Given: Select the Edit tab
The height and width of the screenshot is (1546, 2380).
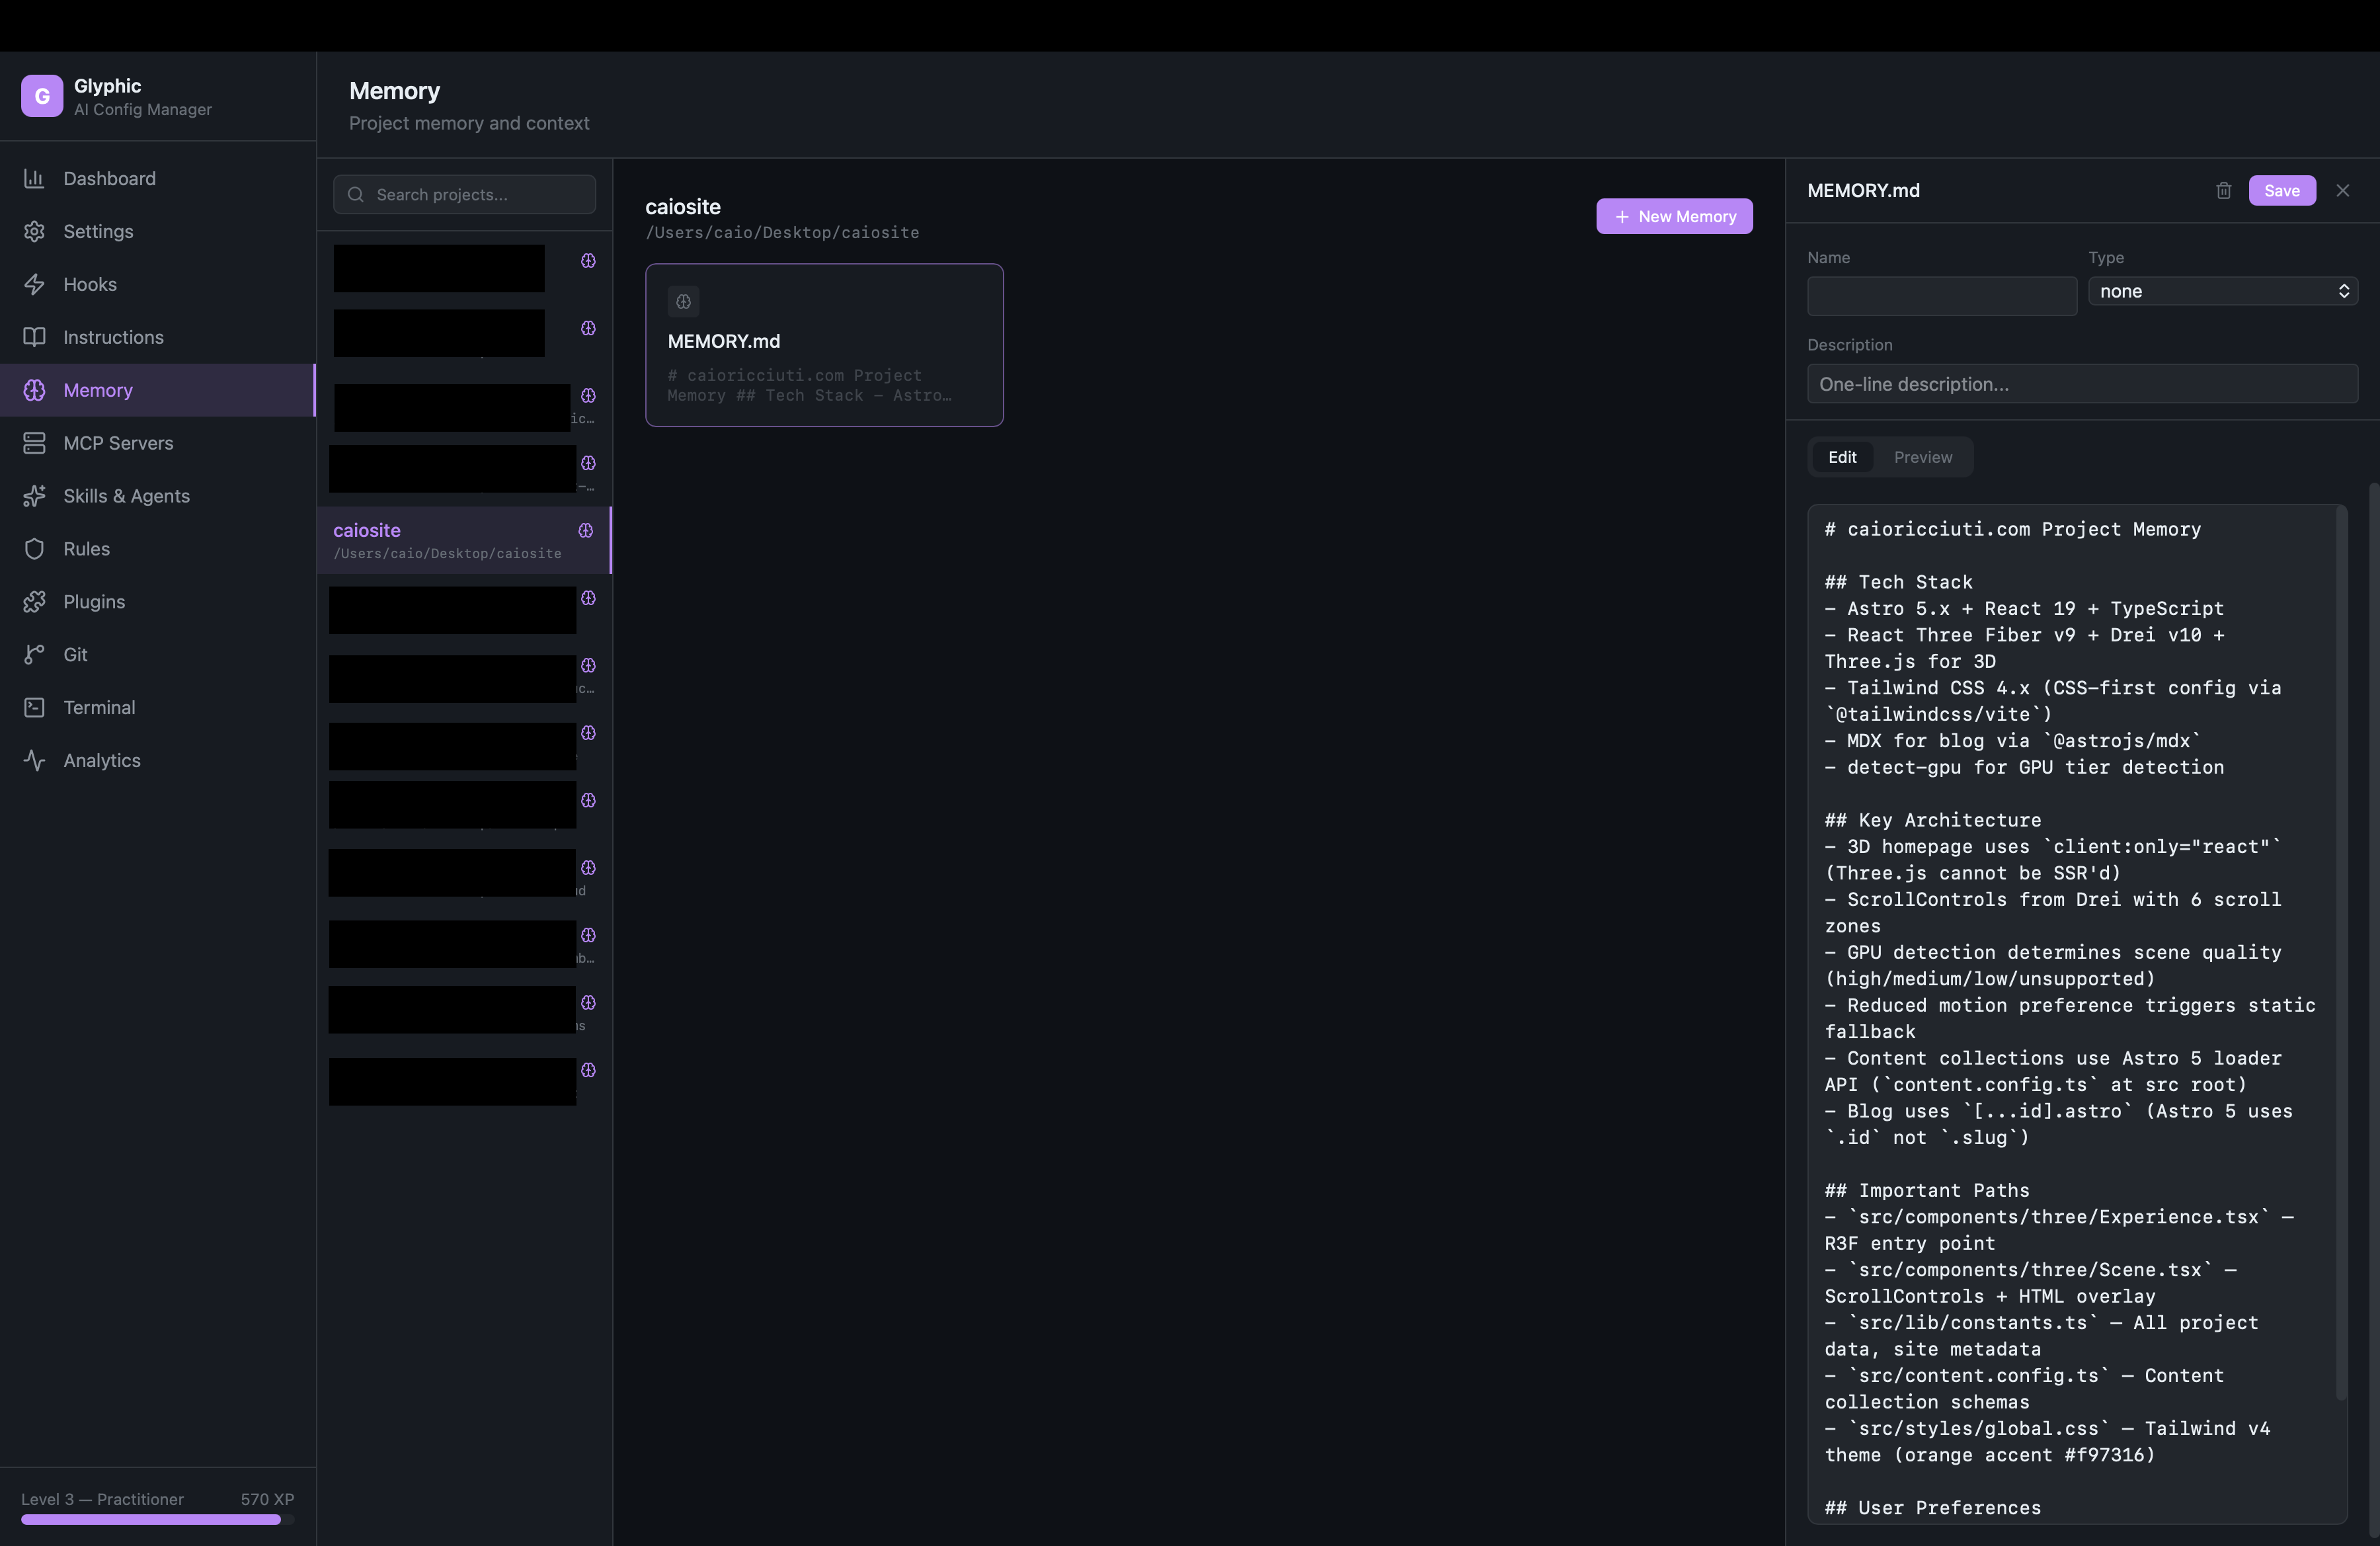Looking at the screenshot, I should (1842, 457).
